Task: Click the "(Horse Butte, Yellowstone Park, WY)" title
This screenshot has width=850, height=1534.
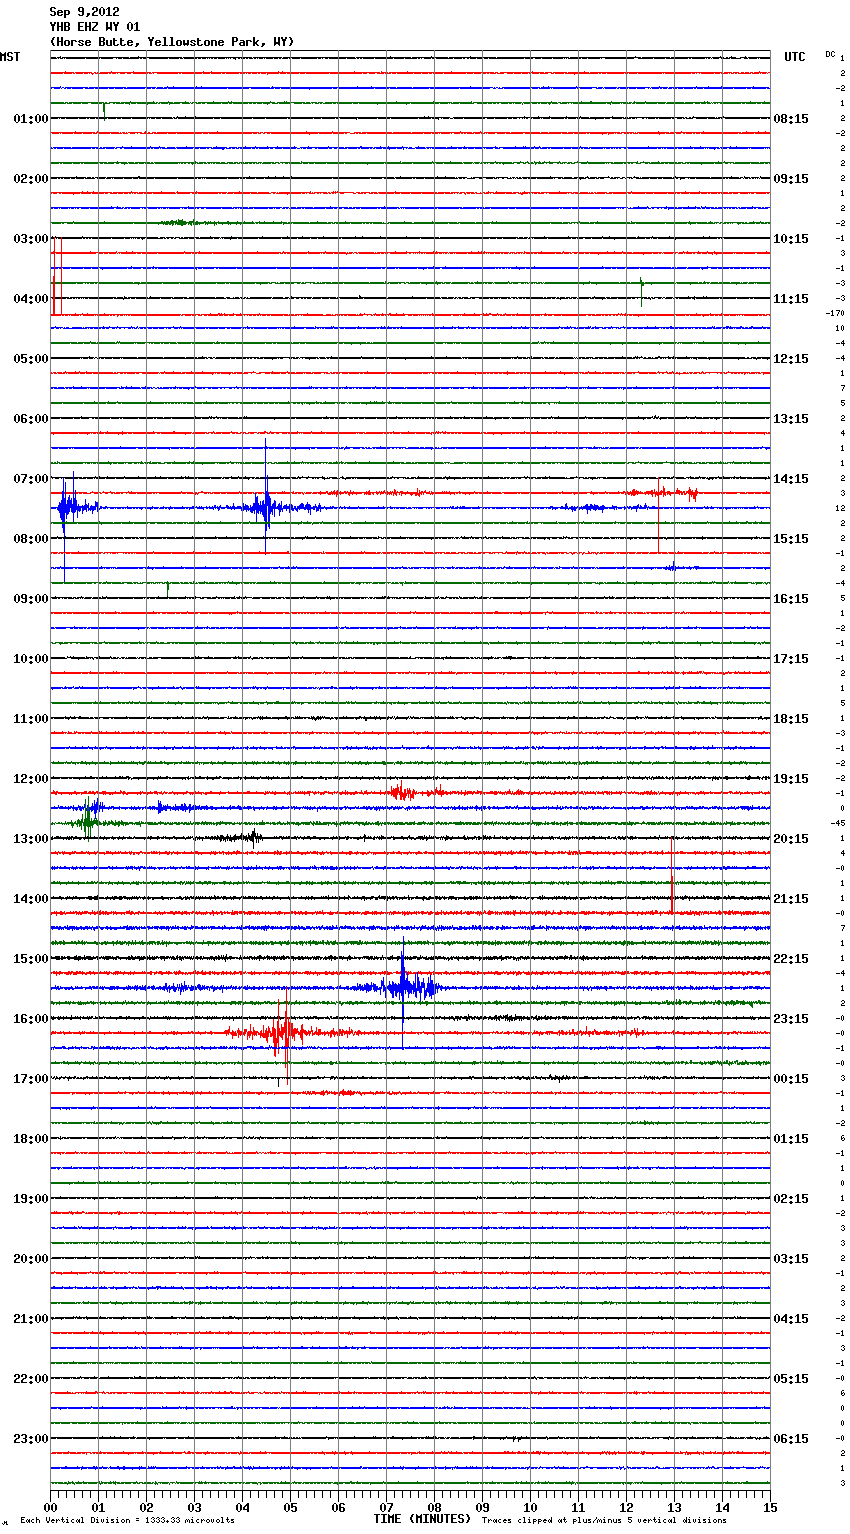Action: [172, 42]
